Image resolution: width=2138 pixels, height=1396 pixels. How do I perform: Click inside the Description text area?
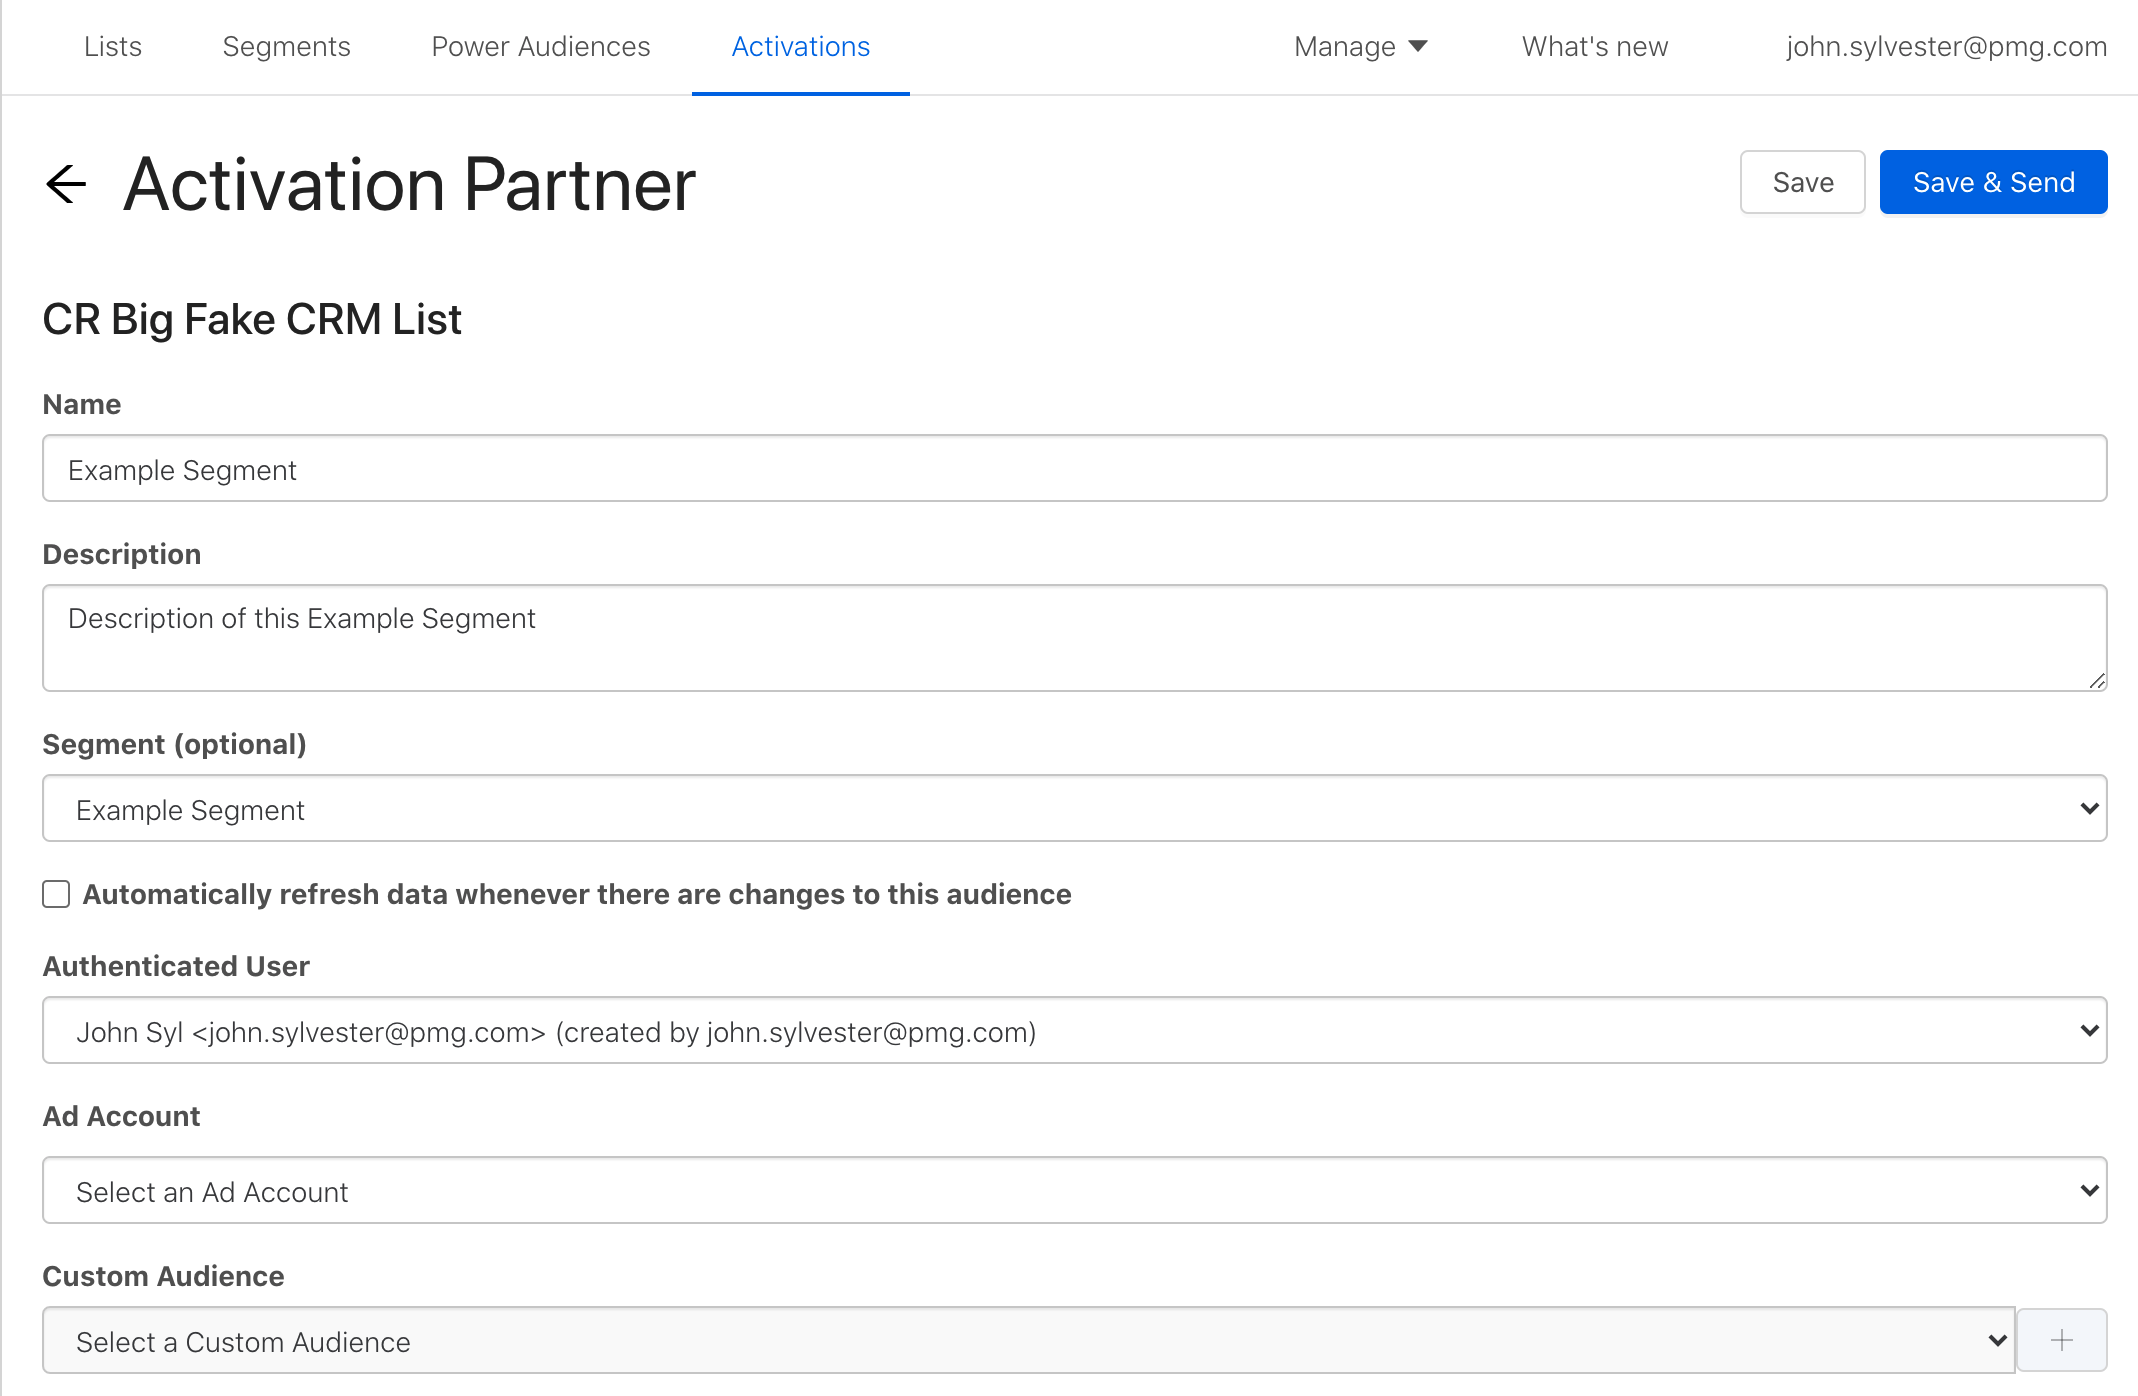coord(1074,638)
